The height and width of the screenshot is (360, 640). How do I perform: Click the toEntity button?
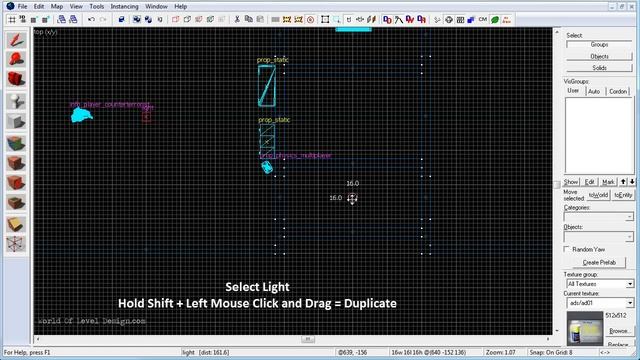(623, 195)
